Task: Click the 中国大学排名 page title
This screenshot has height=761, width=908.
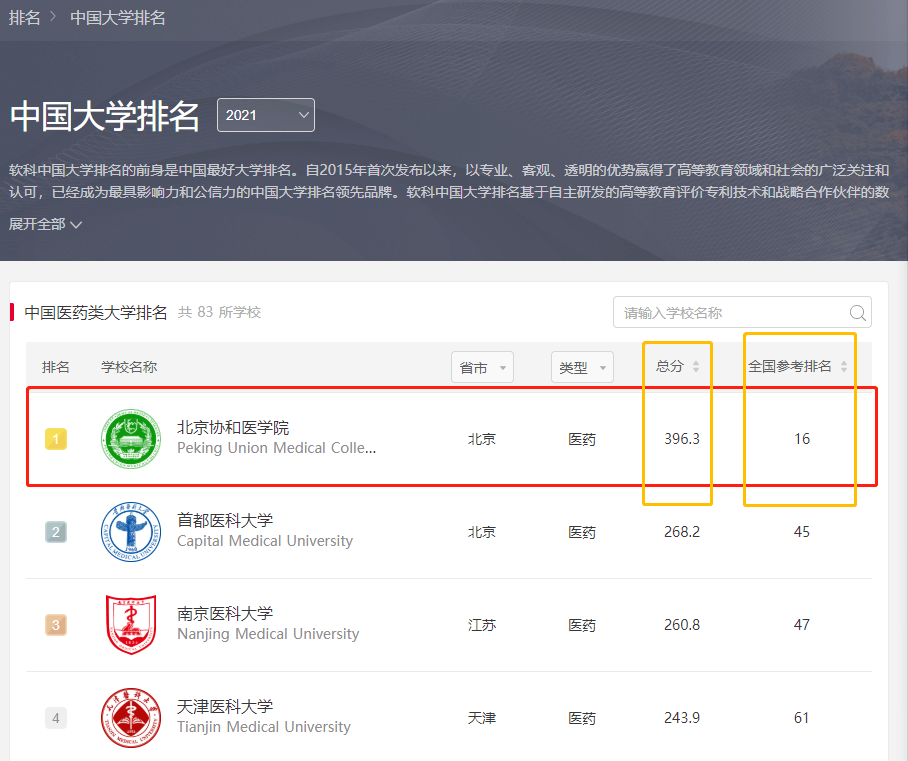Action: (105, 116)
